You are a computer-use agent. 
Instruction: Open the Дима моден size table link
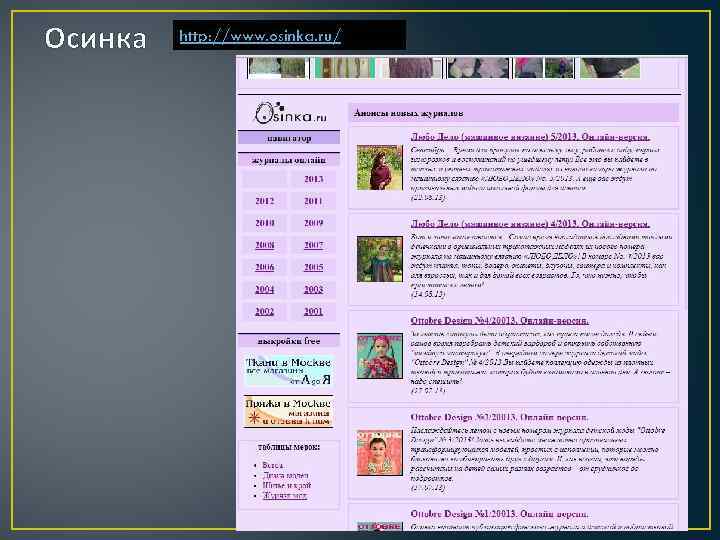point(285,476)
